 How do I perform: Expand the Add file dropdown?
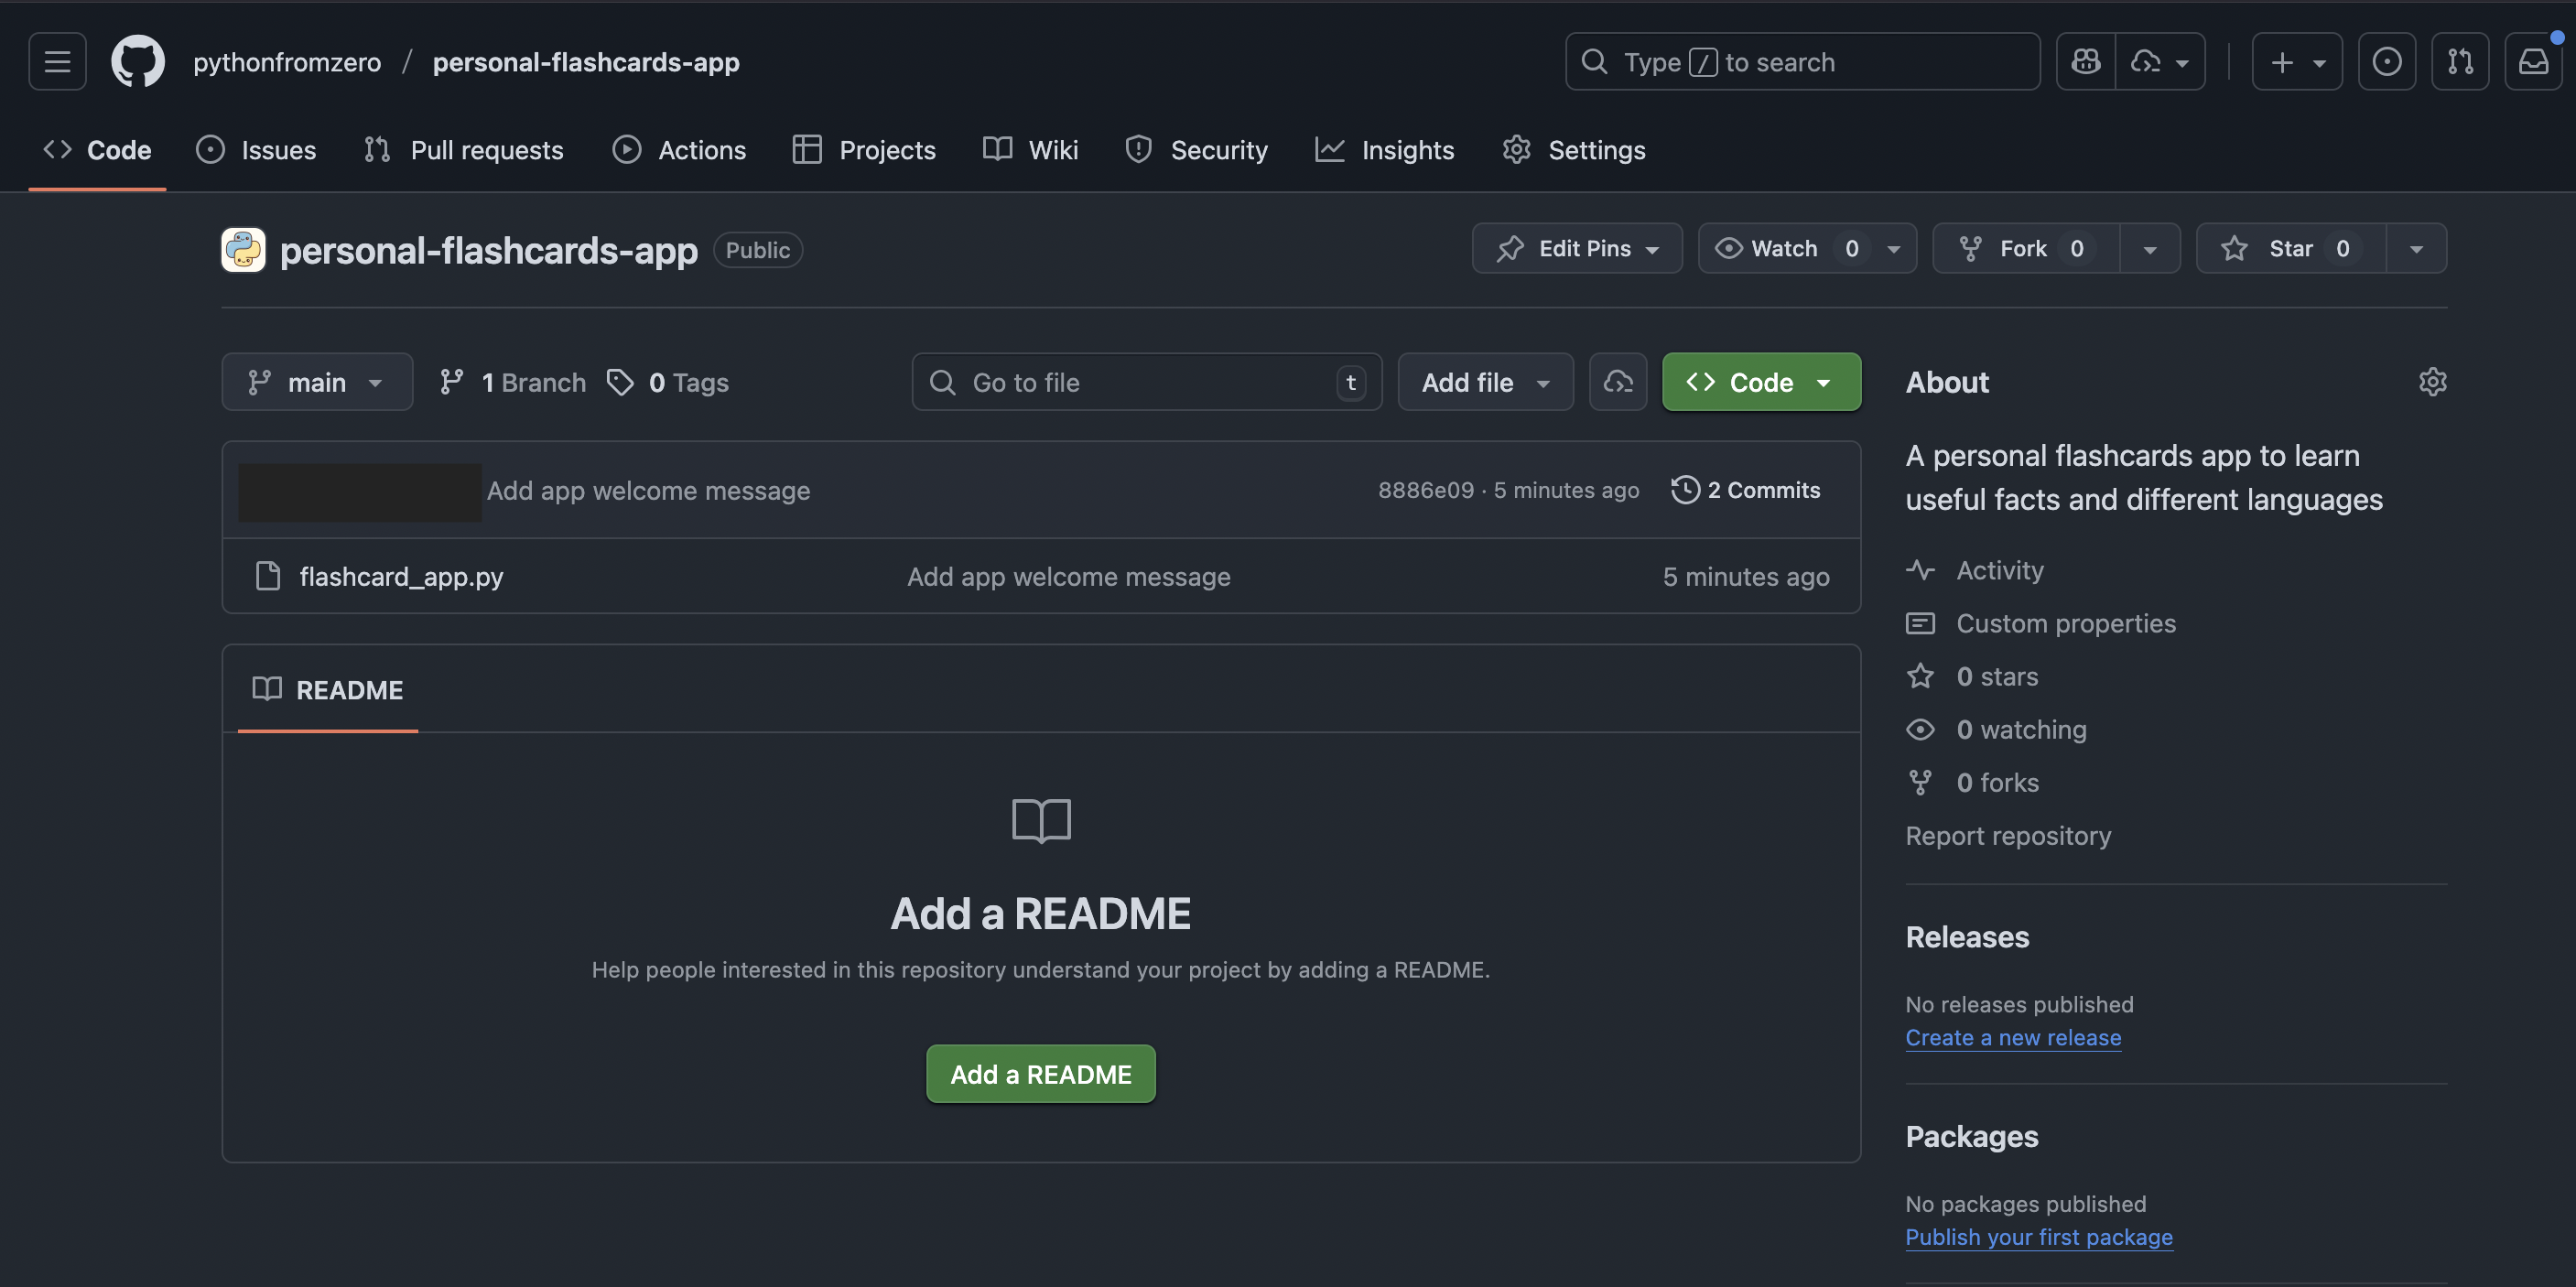[1485, 382]
